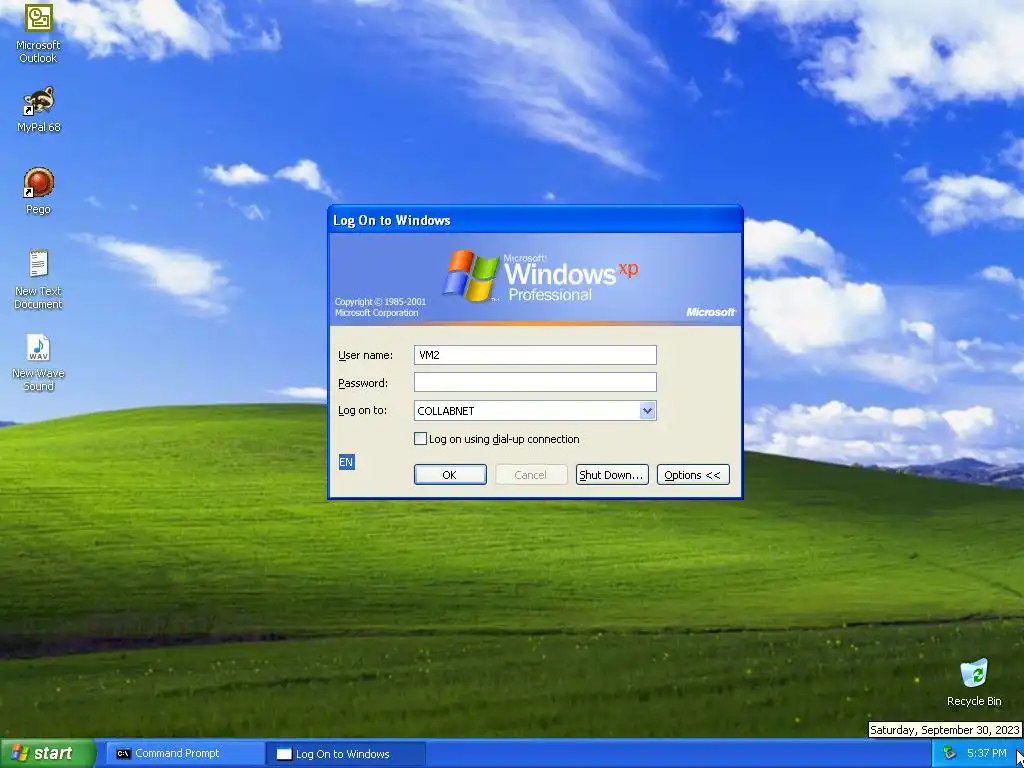Open the Start menu
1024x768 pixels.
[48, 754]
